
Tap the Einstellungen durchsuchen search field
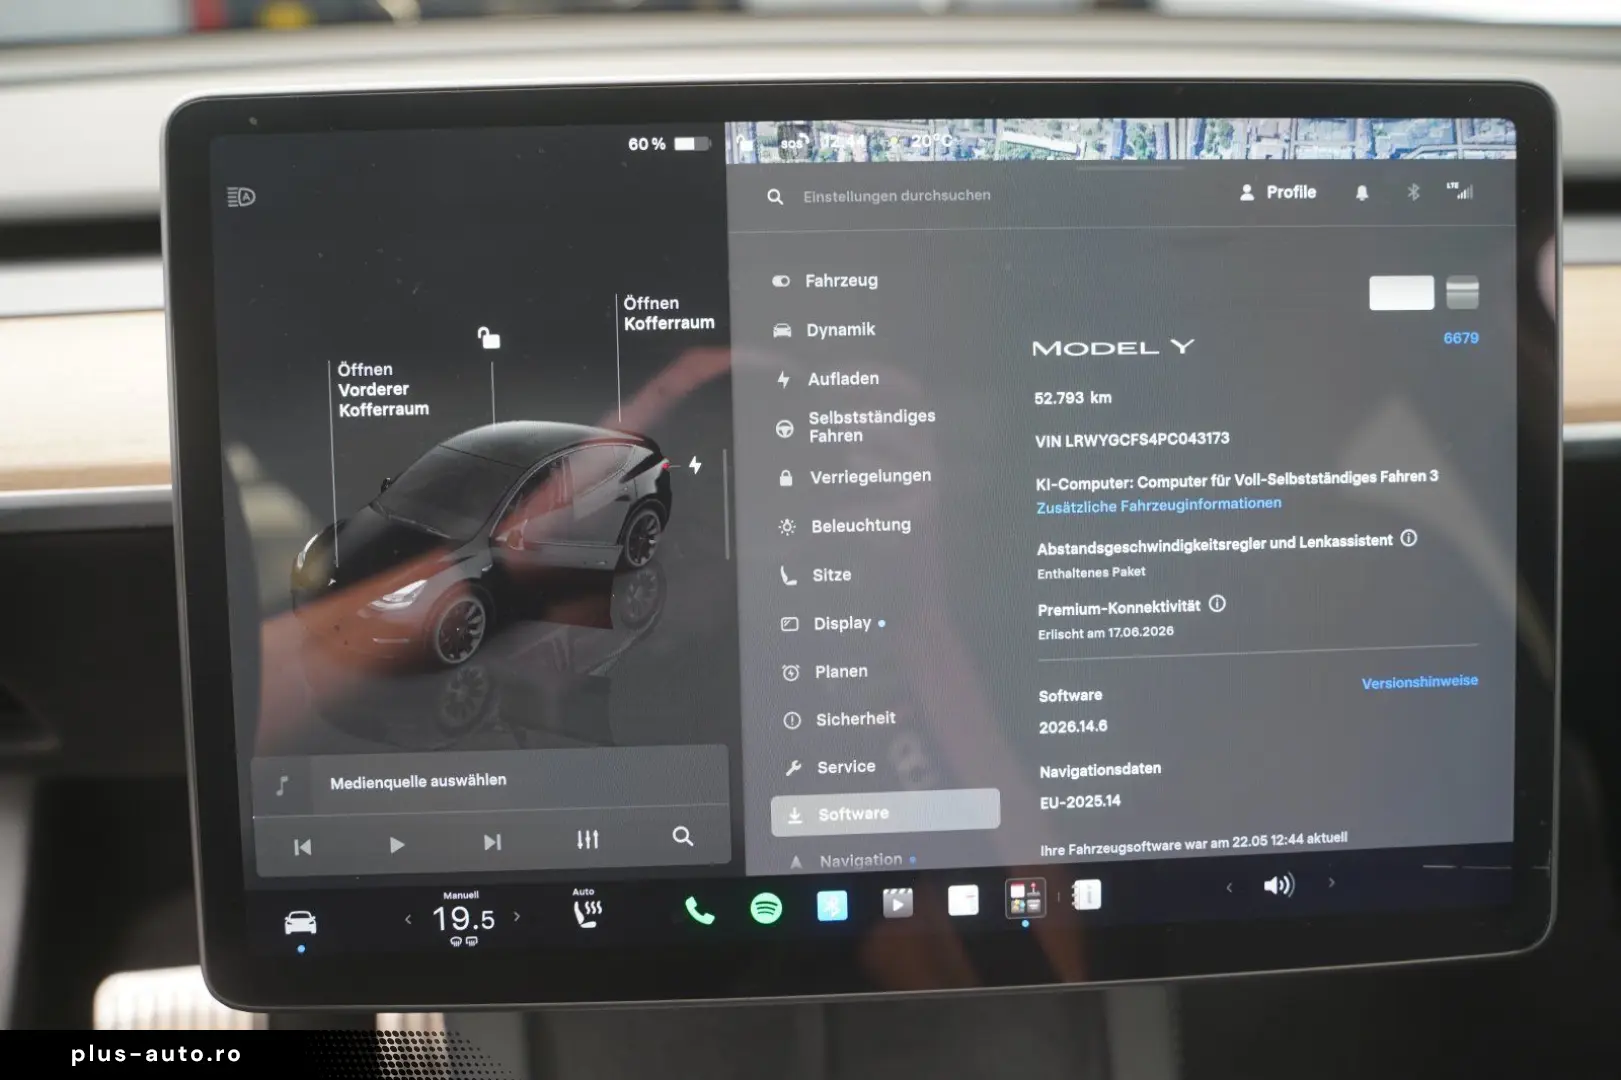click(896, 196)
